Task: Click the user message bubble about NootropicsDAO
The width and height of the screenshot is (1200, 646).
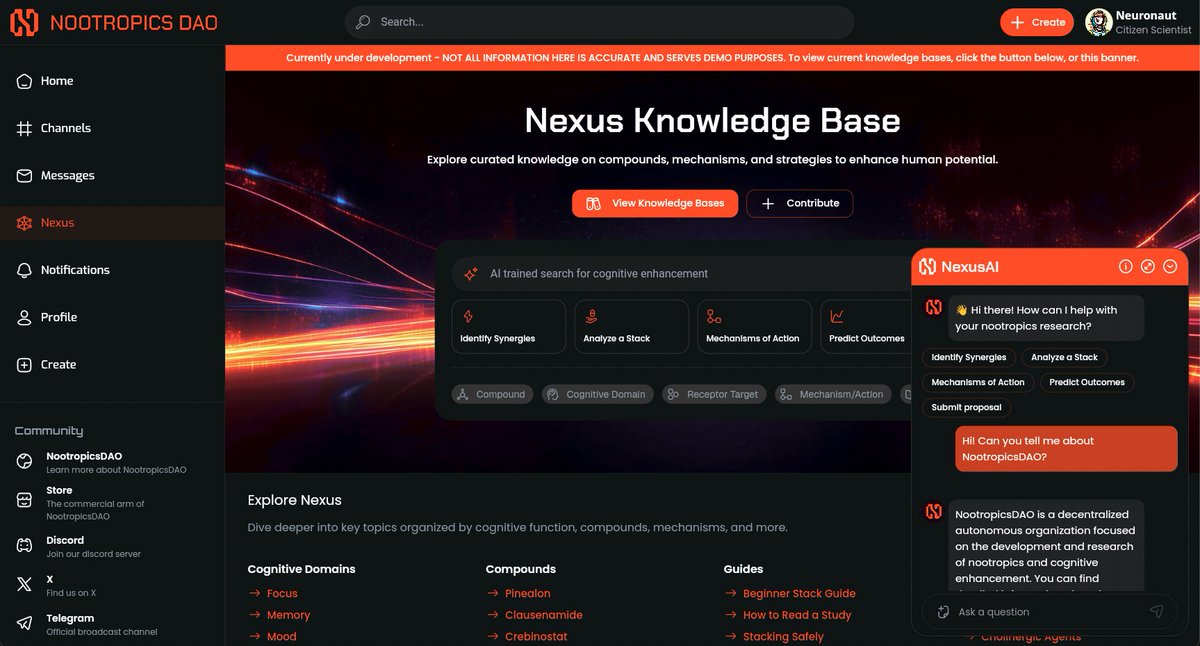Action: [x=1065, y=448]
